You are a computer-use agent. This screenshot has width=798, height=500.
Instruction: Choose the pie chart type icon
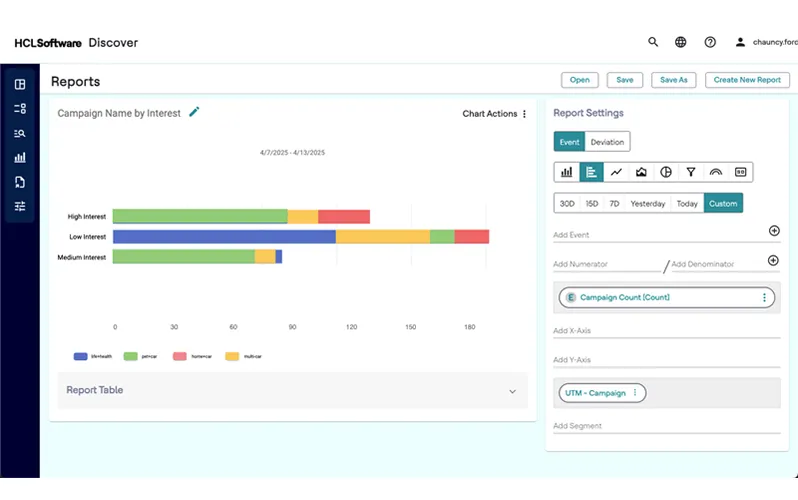(666, 172)
